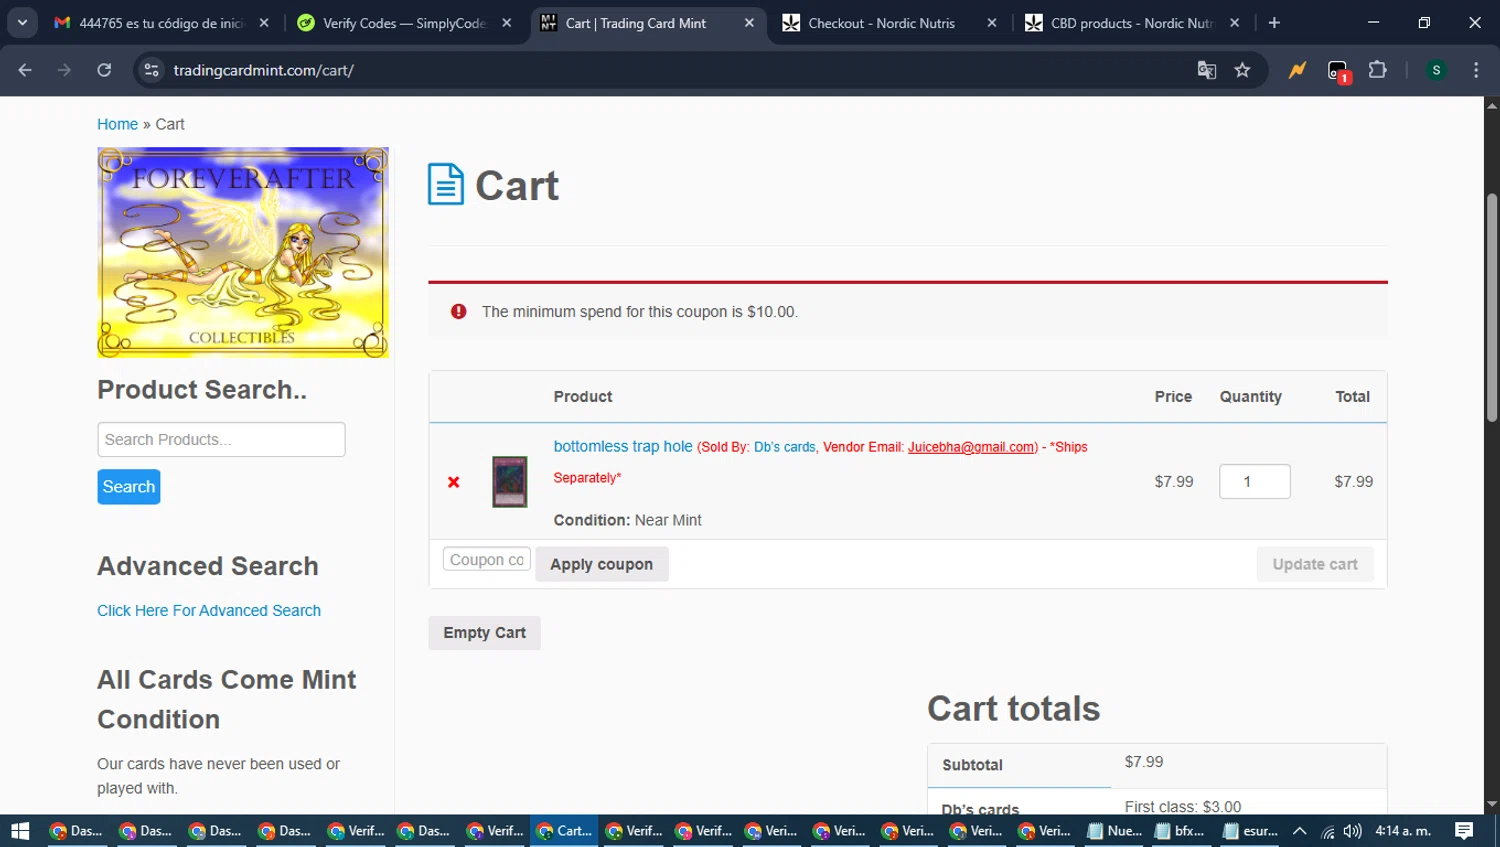Click the page vertical scrollbar thumb
The width and height of the screenshot is (1500, 847).
[x=1492, y=307]
